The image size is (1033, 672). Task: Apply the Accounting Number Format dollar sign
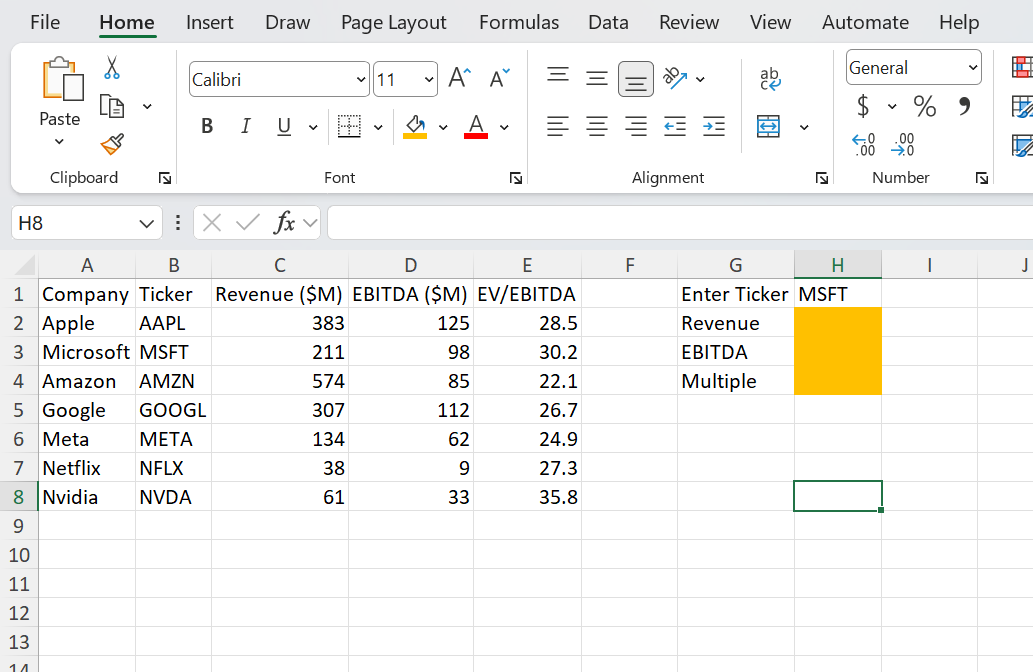pyautogui.click(x=862, y=105)
